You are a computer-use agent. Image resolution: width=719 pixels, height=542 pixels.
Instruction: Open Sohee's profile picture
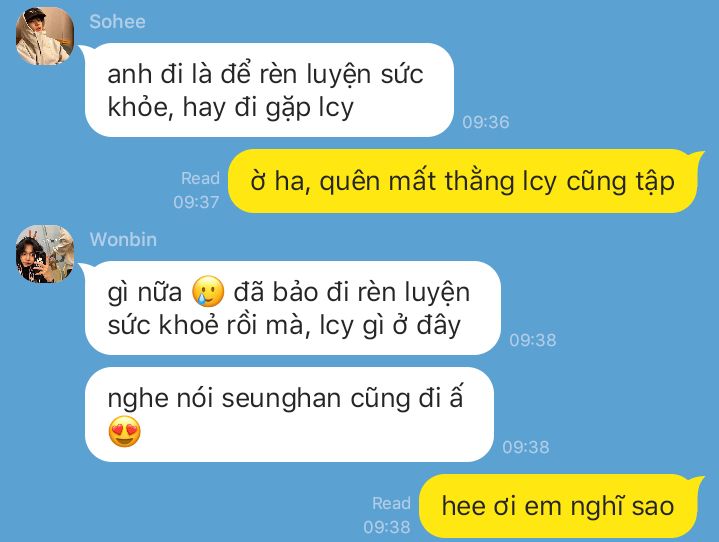(45, 36)
